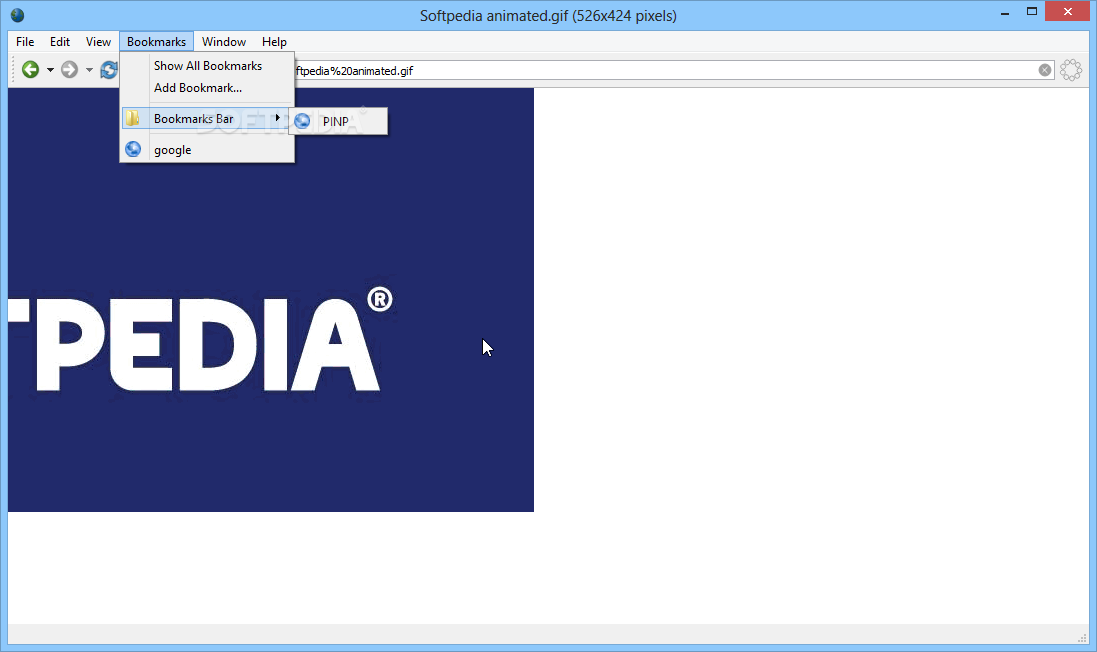Image resolution: width=1097 pixels, height=652 pixels.
Task: Choose Add Bookmark... entry
Action: pos(207,88)
